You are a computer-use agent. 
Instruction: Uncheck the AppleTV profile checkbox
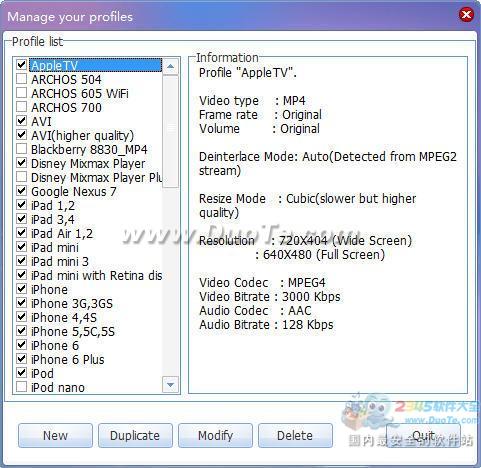[21, 64]
